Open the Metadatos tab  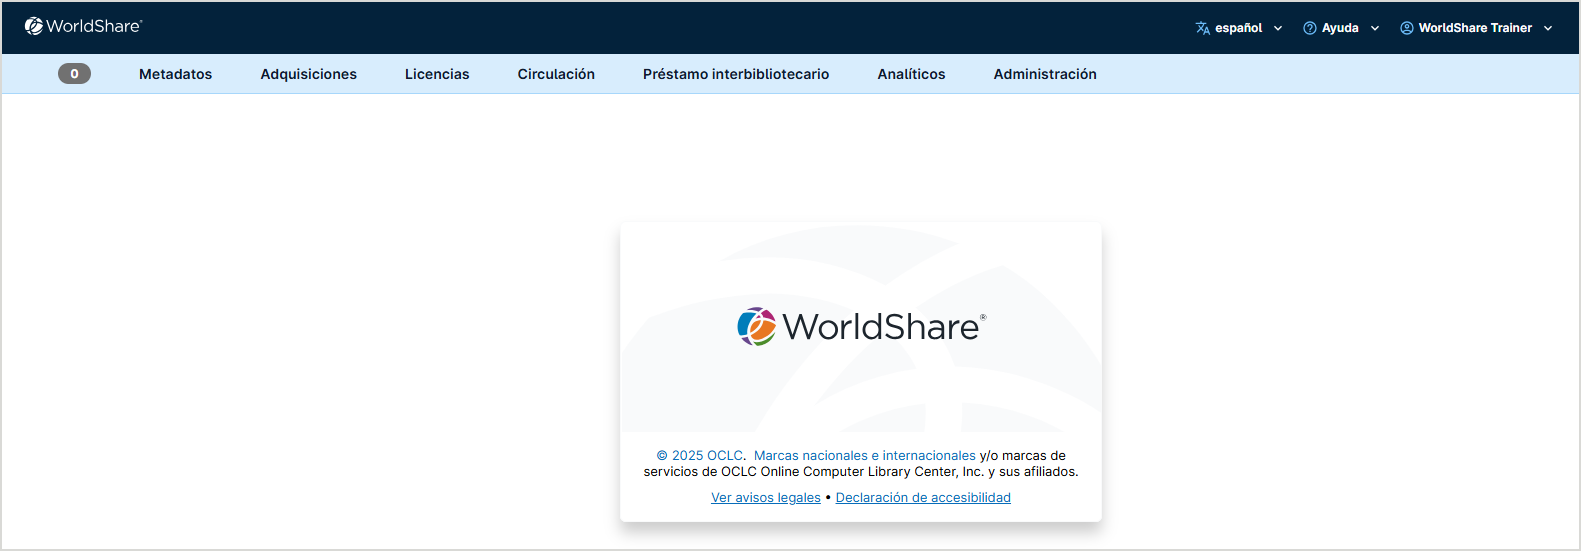[175, 74]
